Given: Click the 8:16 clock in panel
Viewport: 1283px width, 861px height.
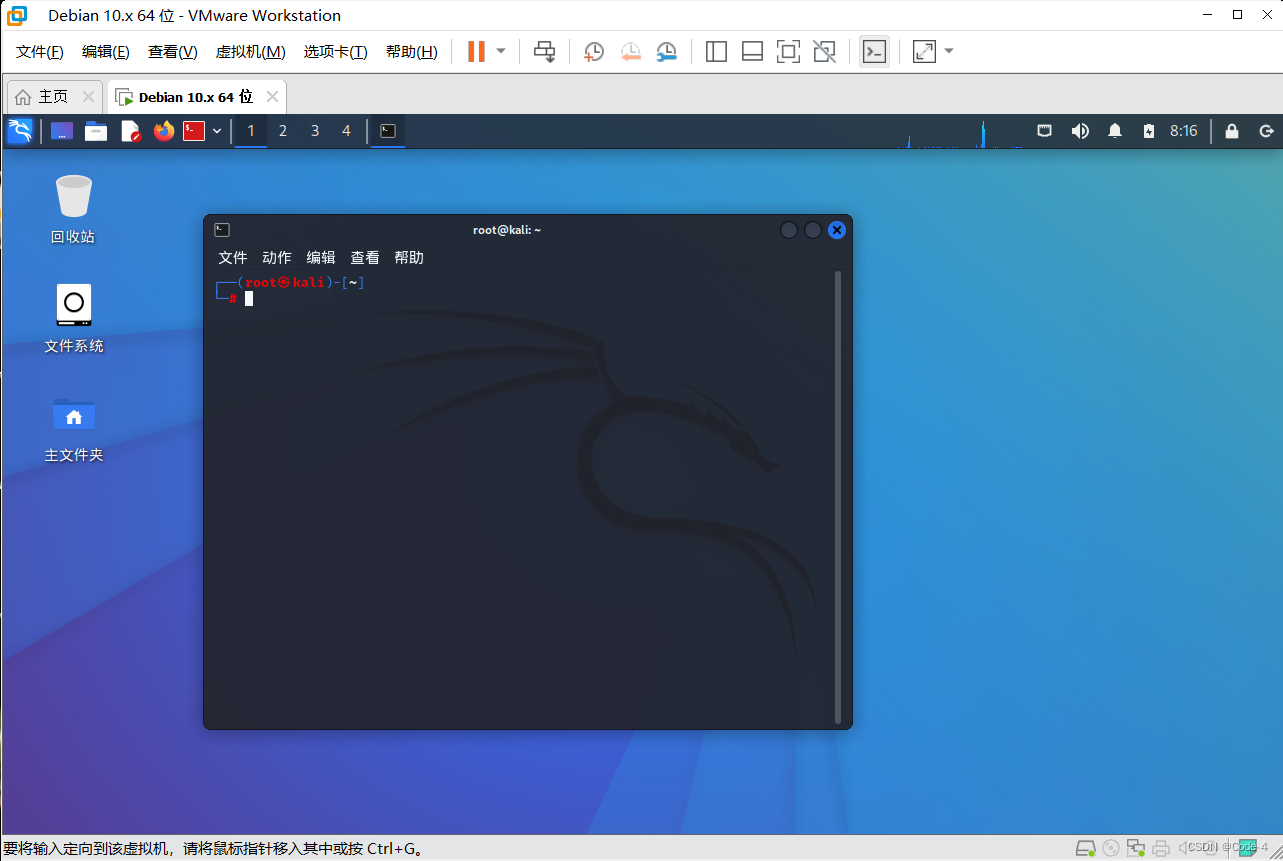Looking at the screenshot, I should click(1184, 131).
